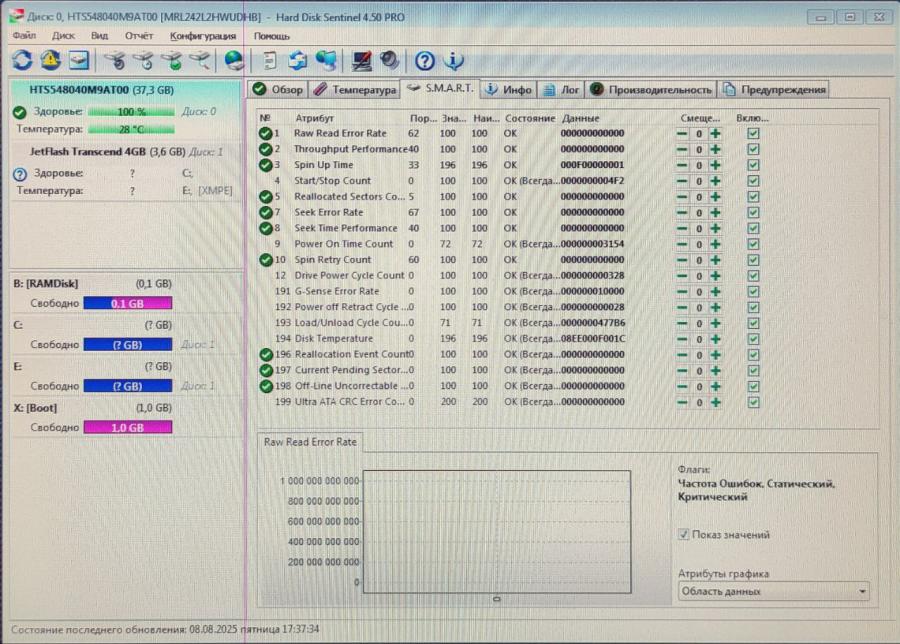Viewport: 900px width, 644px height.
Task: Open the 'Диск' menu
Action: point(63,35)
